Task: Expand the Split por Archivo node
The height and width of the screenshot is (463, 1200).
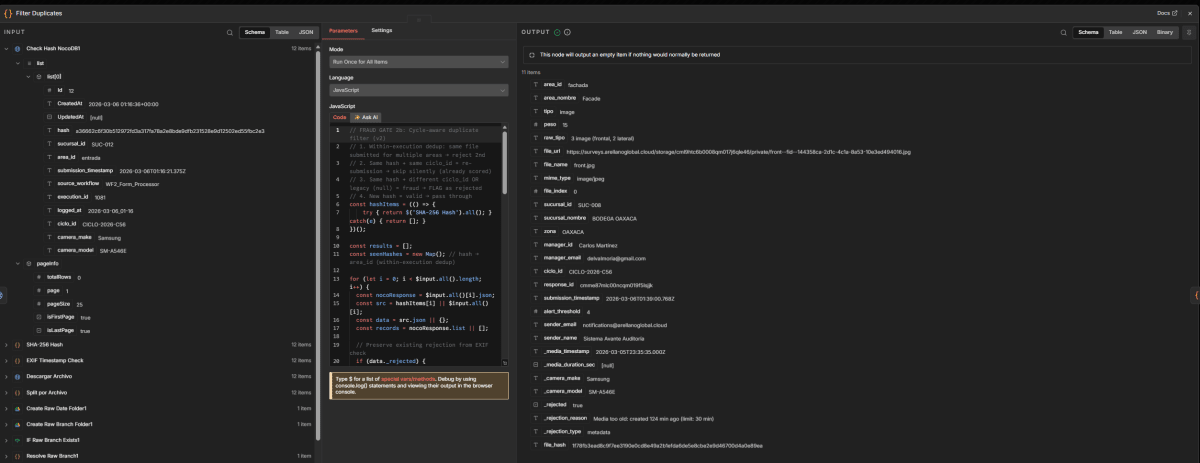Action: click(7, 392)
